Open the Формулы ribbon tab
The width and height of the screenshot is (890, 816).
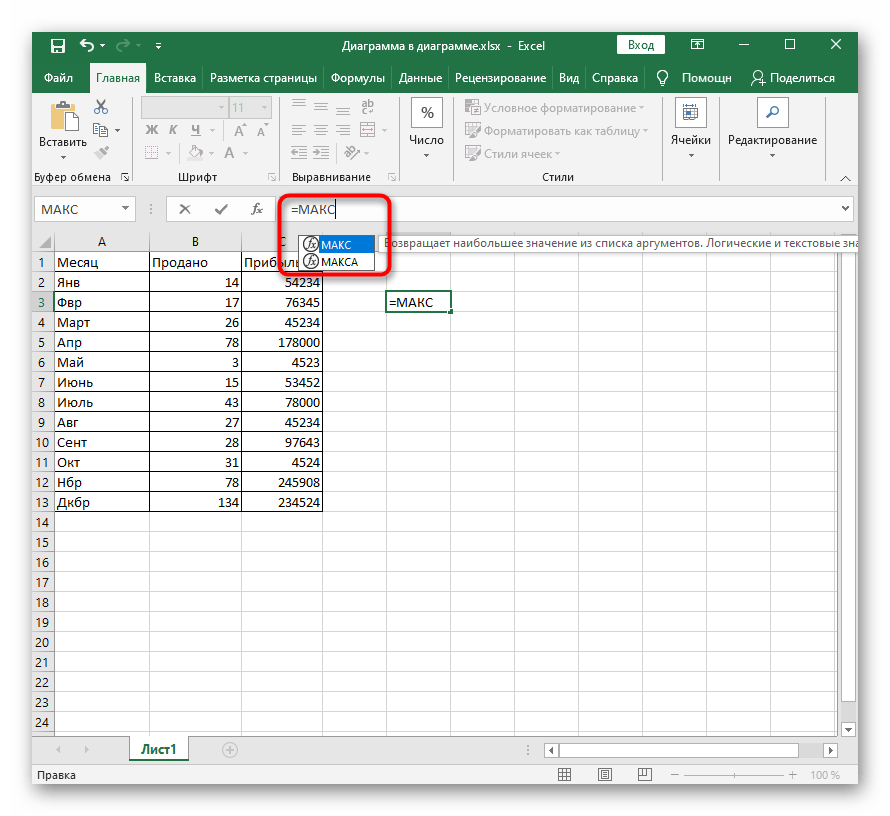click(357, 78)
